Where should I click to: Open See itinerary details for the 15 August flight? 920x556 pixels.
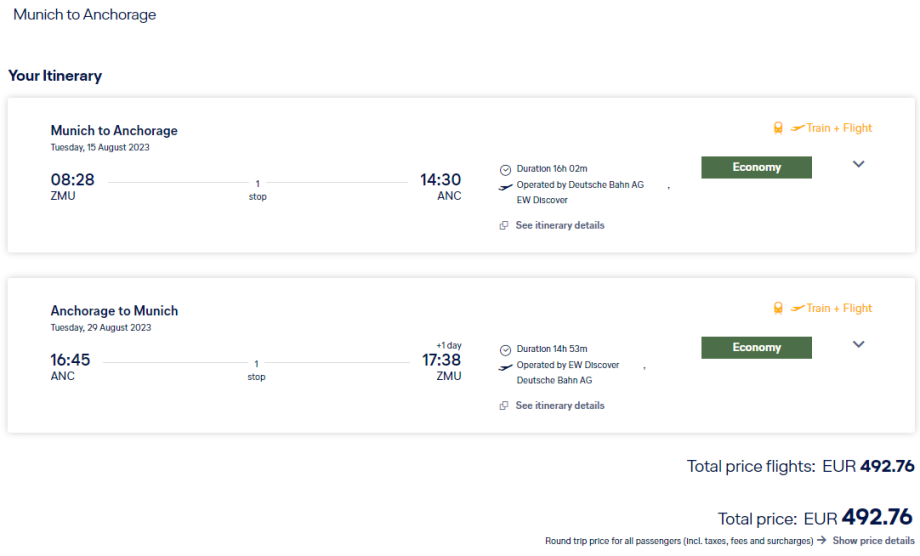click(559, 225)
